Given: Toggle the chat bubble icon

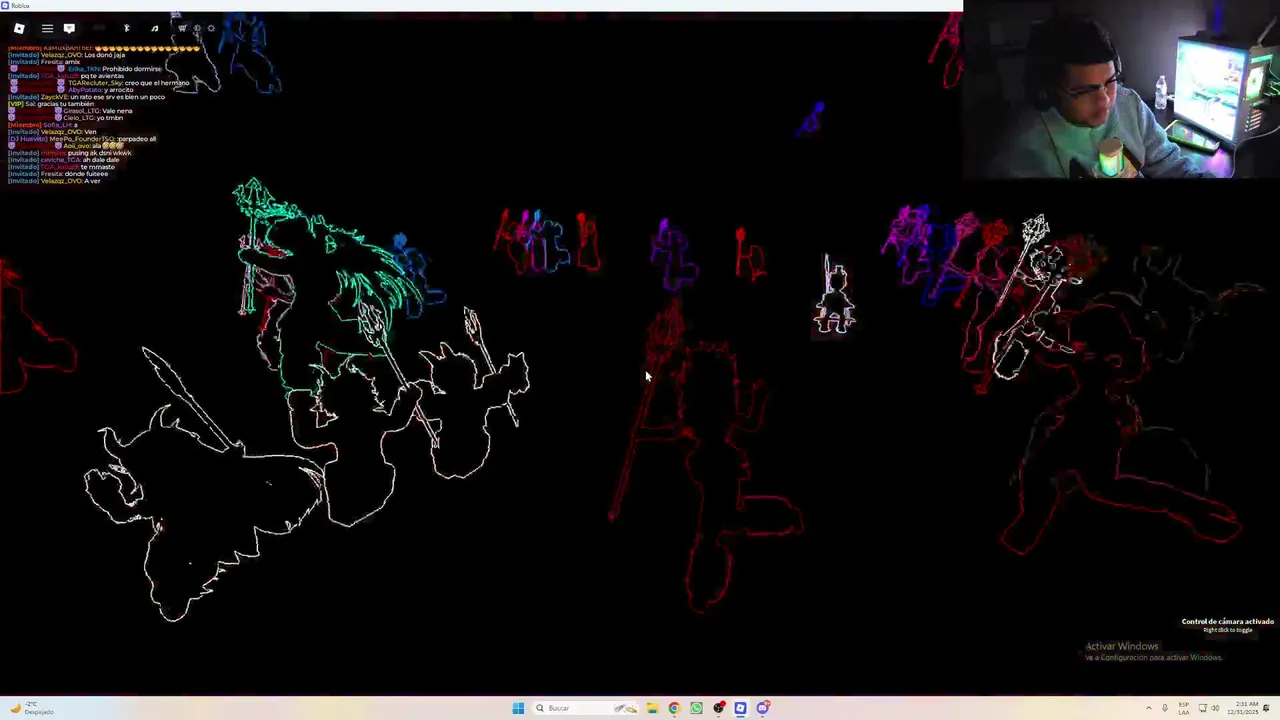Looking at the screenshot, I should [x=69, y=28].
